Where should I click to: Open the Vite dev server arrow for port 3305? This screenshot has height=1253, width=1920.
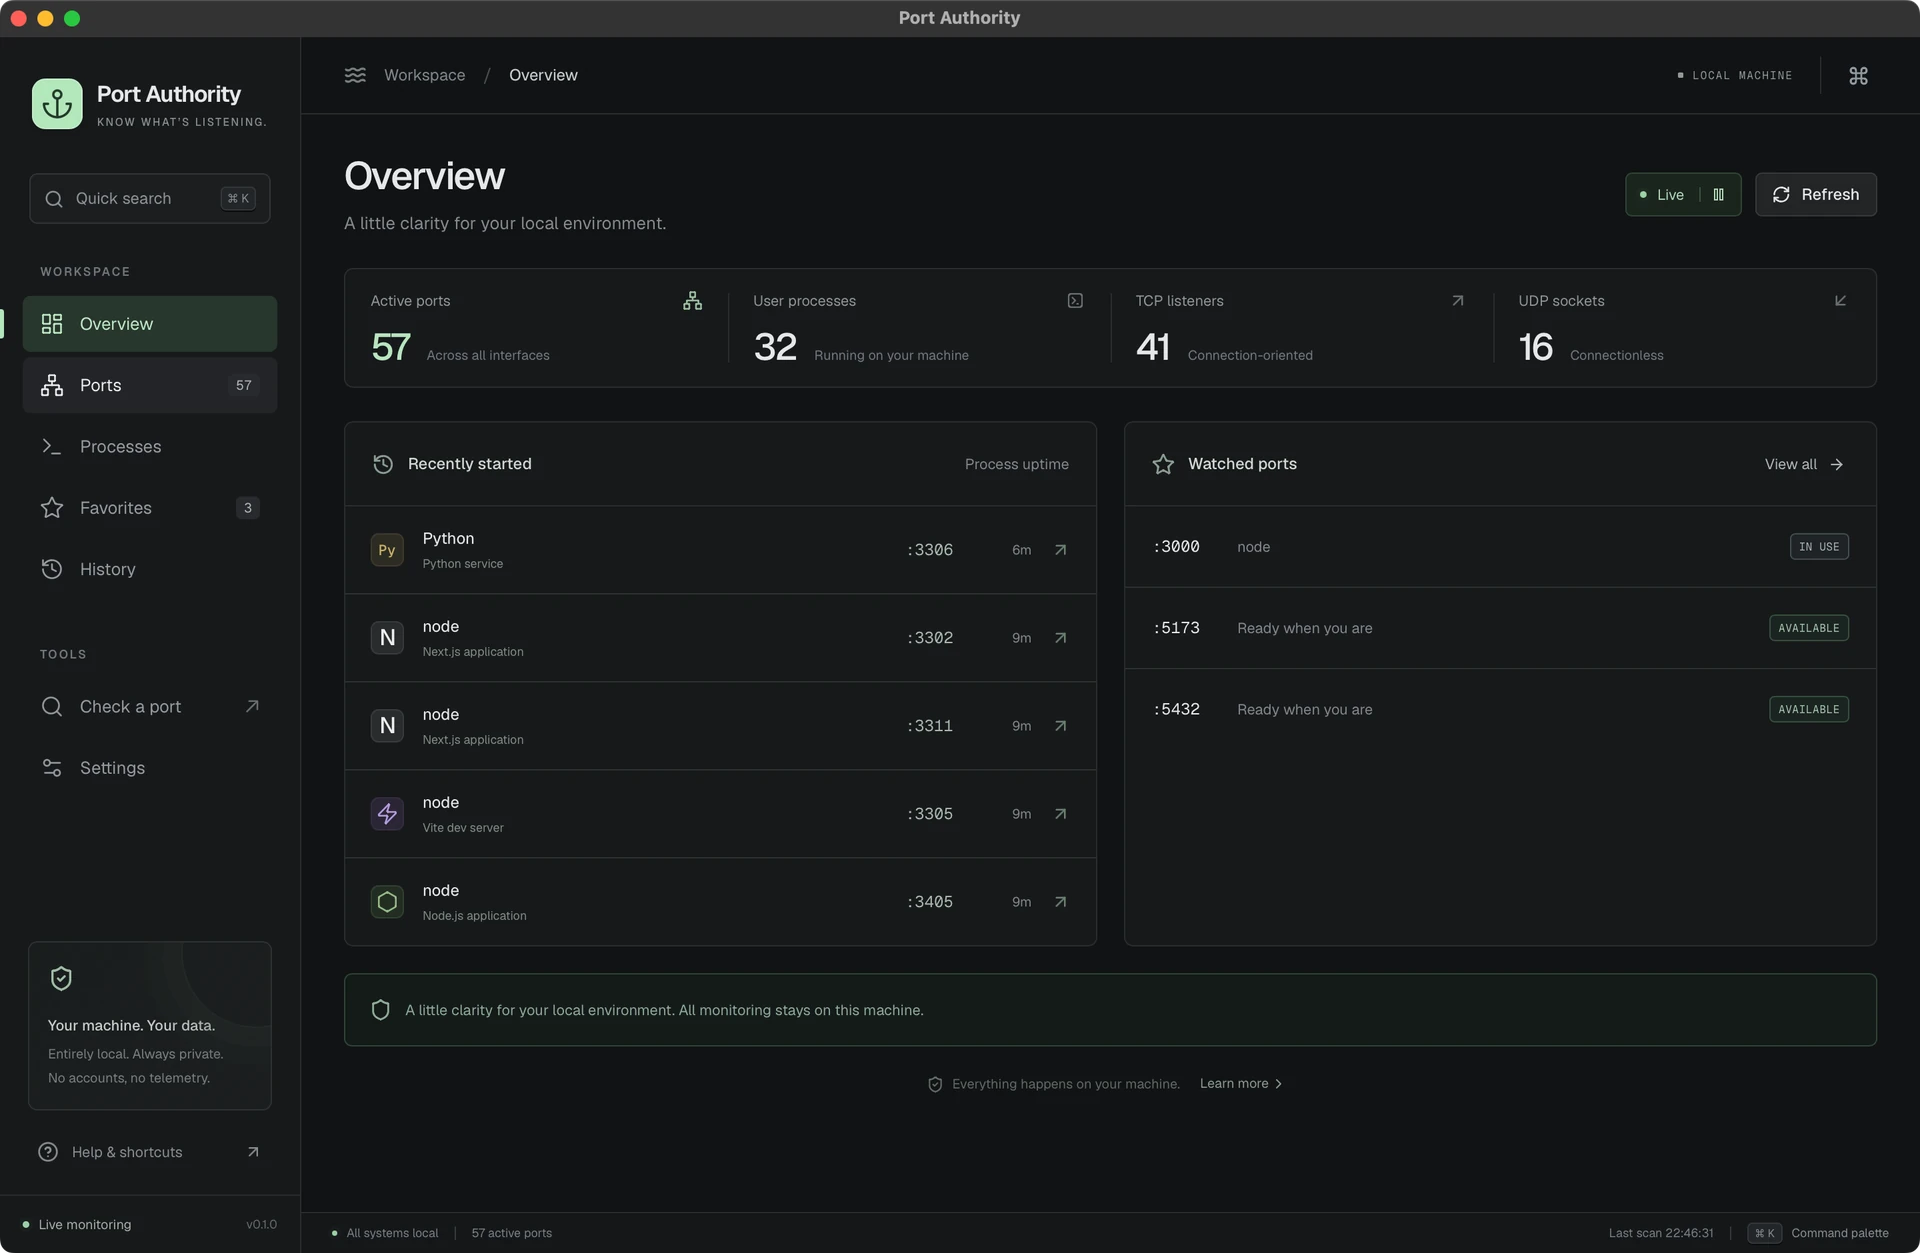click(x=1060, y=814)
